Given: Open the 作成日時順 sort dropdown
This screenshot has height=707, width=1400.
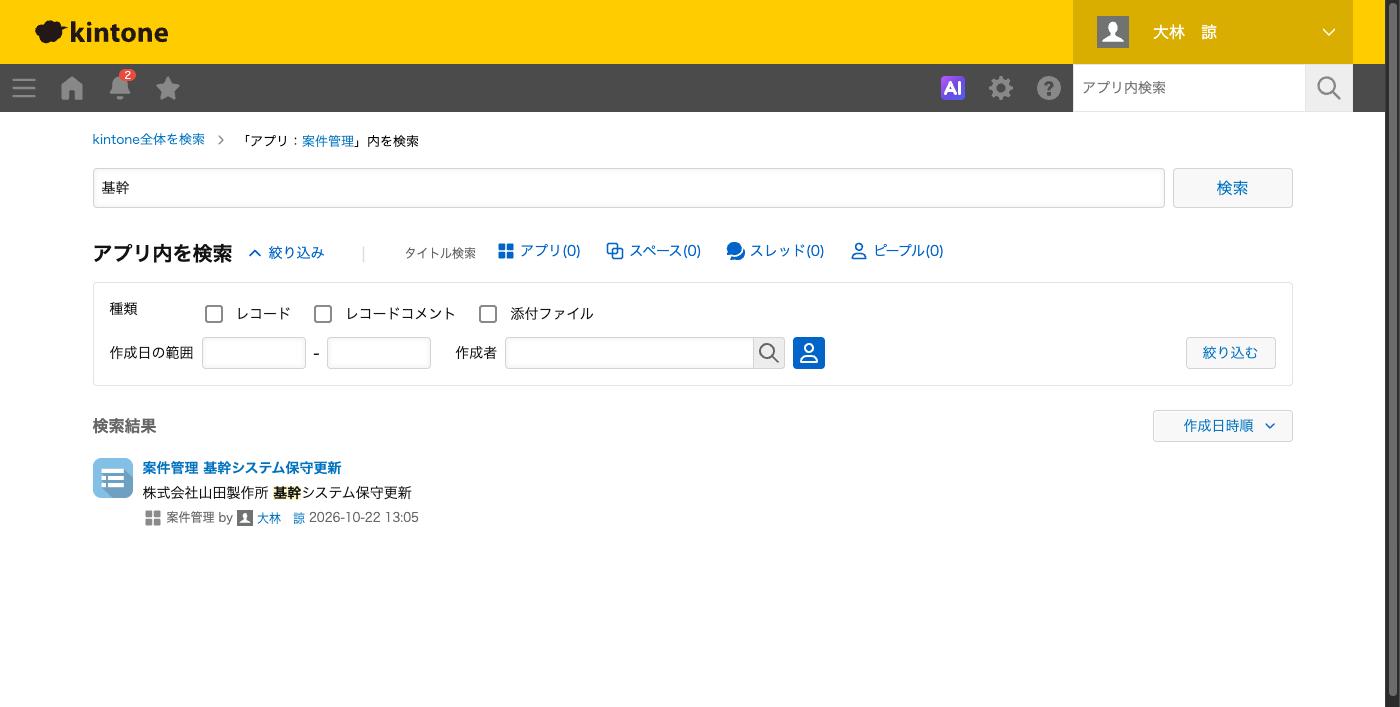Looking at the screenshot, I should [1223, 426].
